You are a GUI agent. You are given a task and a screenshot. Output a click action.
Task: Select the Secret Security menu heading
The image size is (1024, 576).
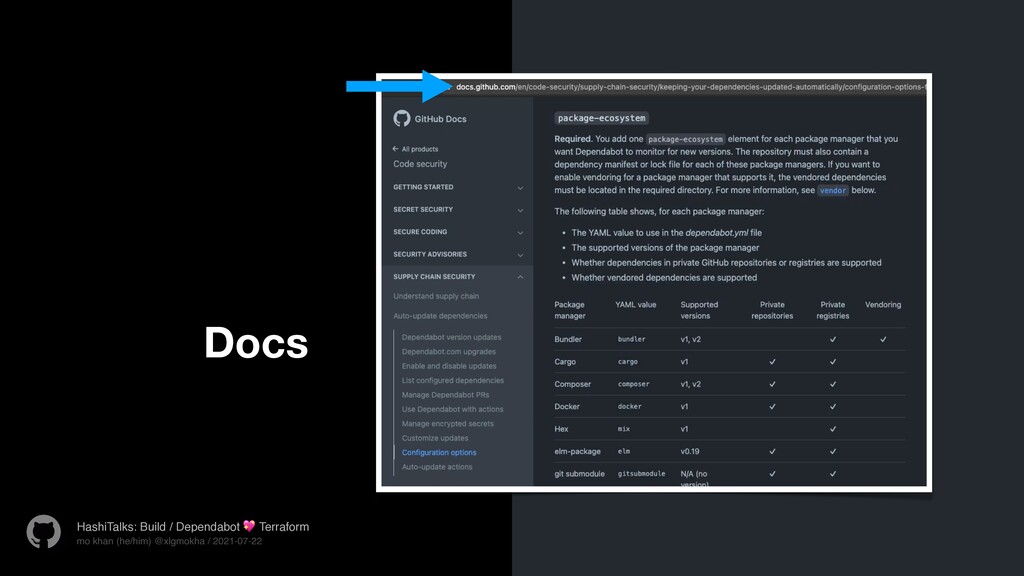[423, 210]
